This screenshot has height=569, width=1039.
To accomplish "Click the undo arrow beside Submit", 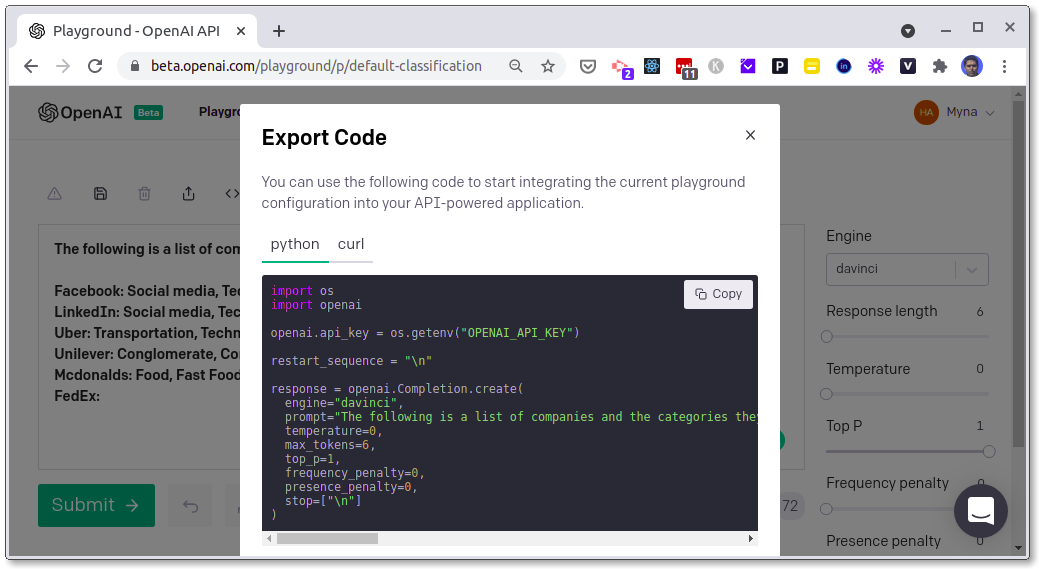I will pyautogui.click(x=190, y=507).
